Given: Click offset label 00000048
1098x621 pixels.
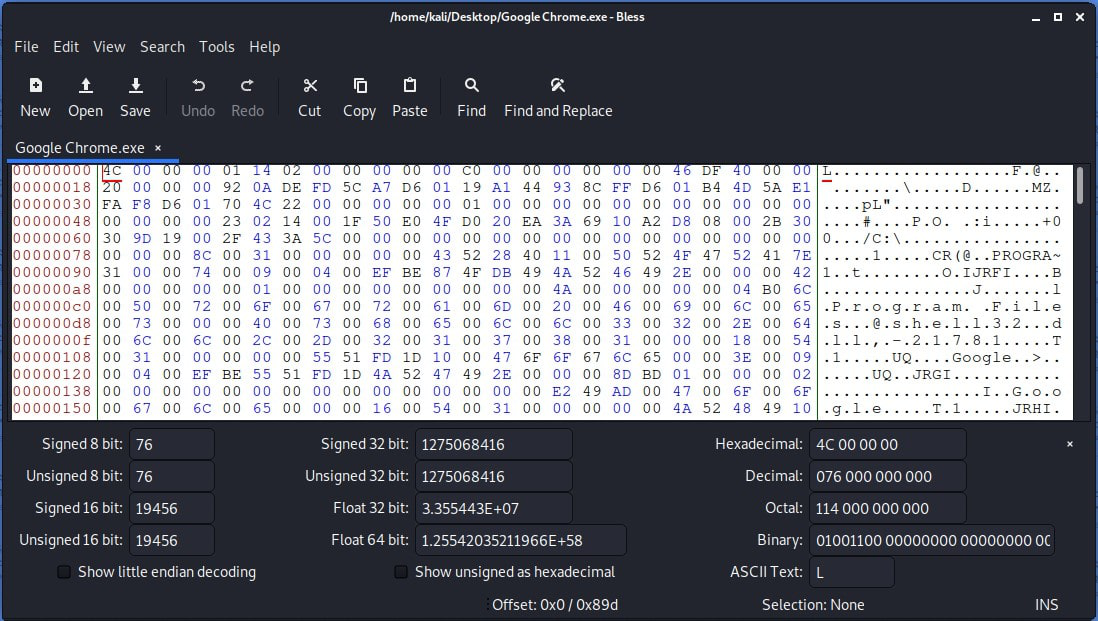Looking at the screenshot, I should click(52, 221).
